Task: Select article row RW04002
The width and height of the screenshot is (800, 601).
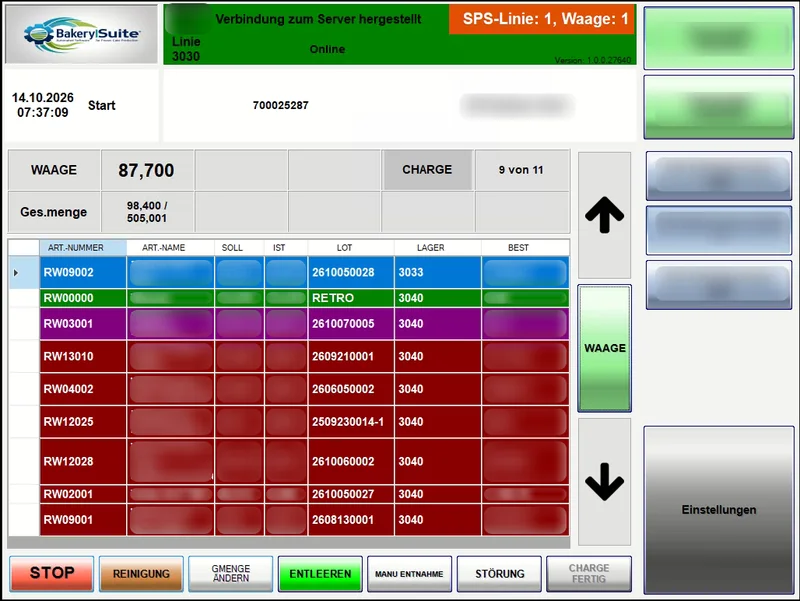Action: click(x=304, y=389)
